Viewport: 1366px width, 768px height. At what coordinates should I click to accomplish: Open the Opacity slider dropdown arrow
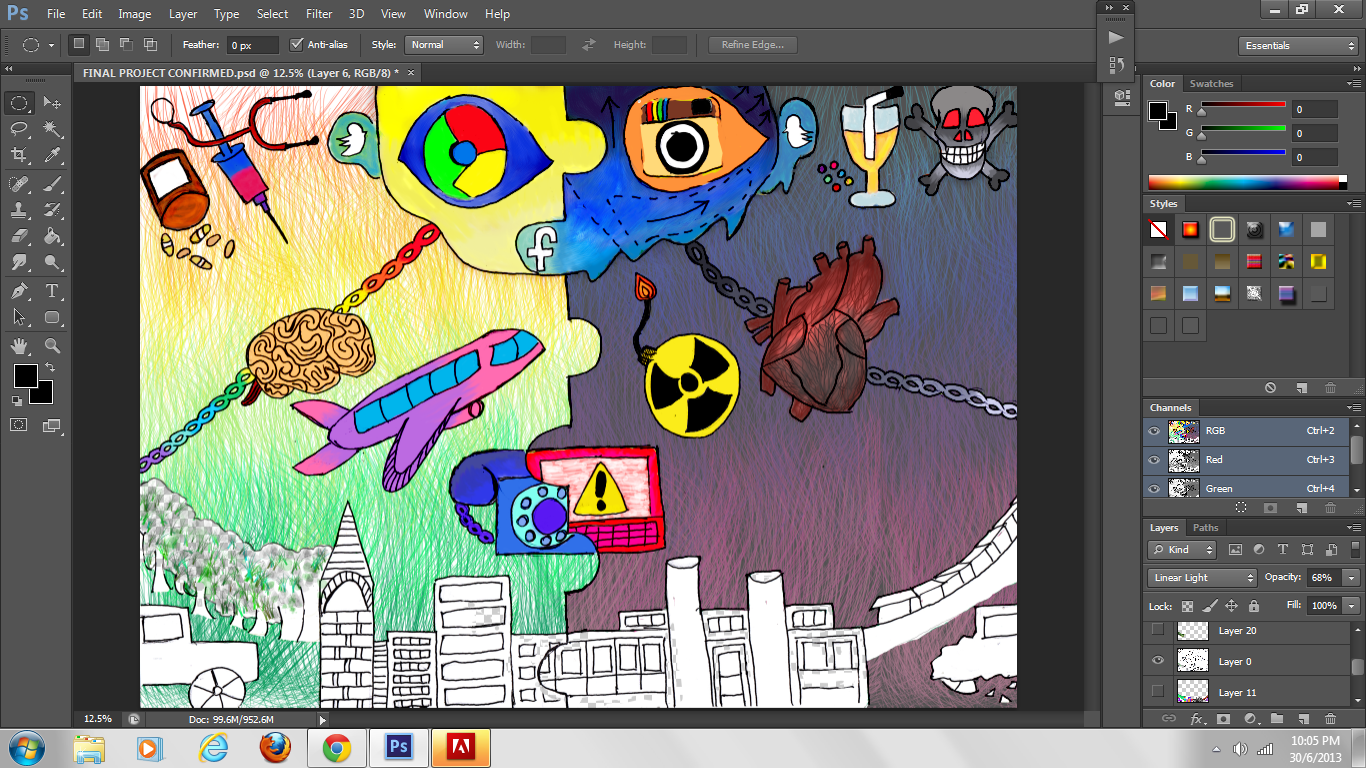[x=1352, y=578]
